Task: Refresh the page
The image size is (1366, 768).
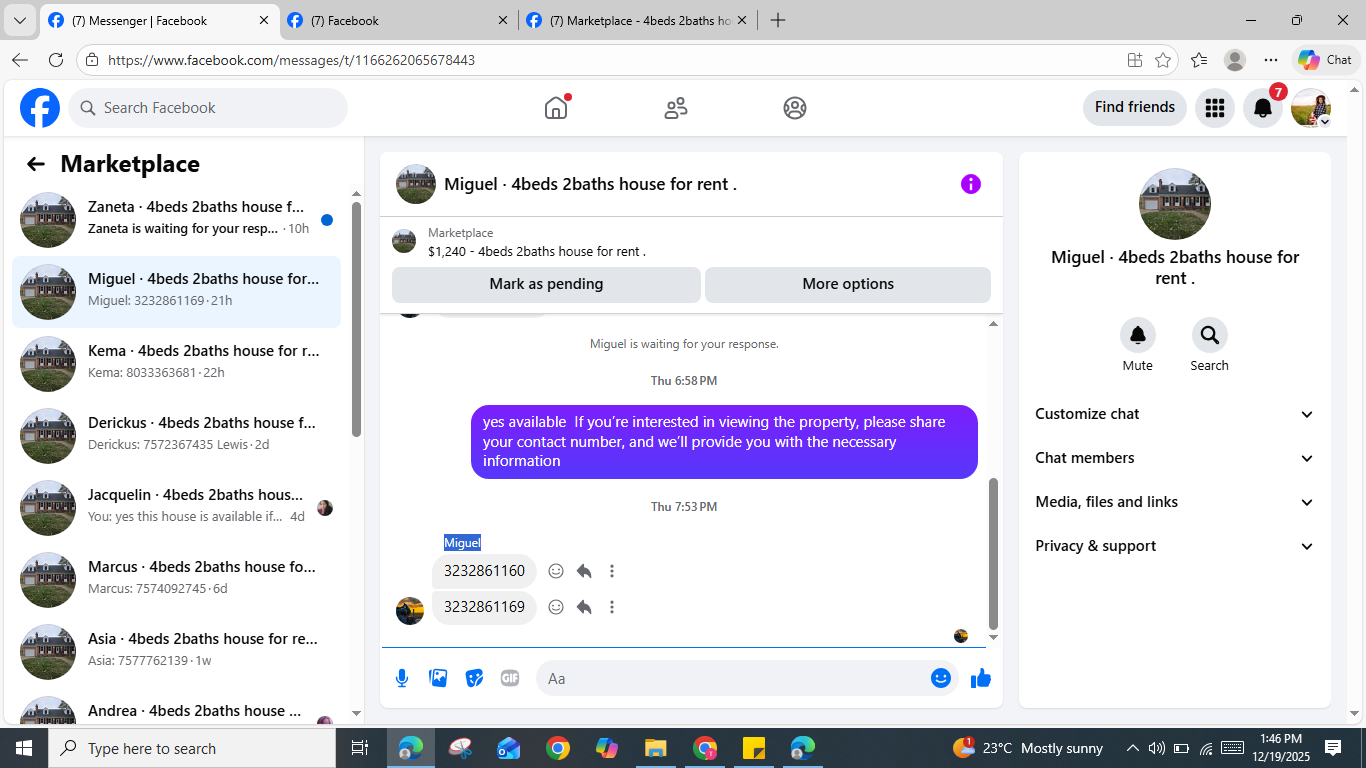Action: click(56, 60)
